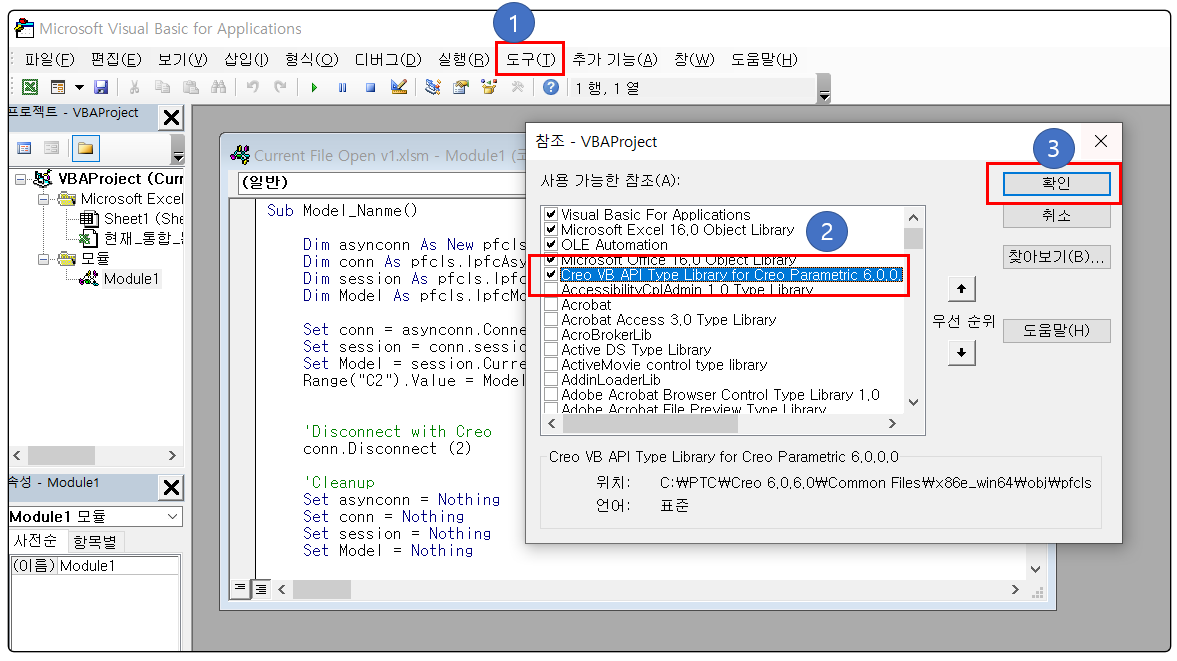The height and width of the screenshot is (661, 1177).
Task: Check the Acrobat reference box
Action: click(551, 305)
